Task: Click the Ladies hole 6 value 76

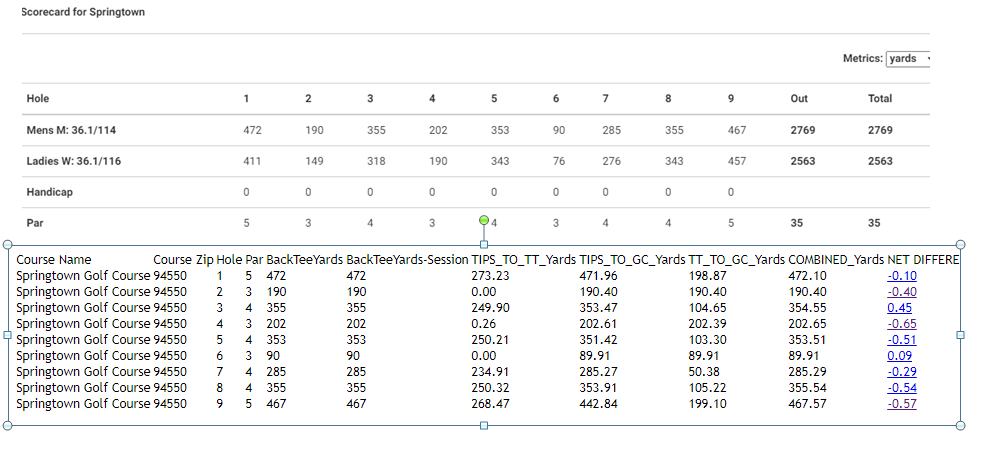Action: [x=559, y=161]
